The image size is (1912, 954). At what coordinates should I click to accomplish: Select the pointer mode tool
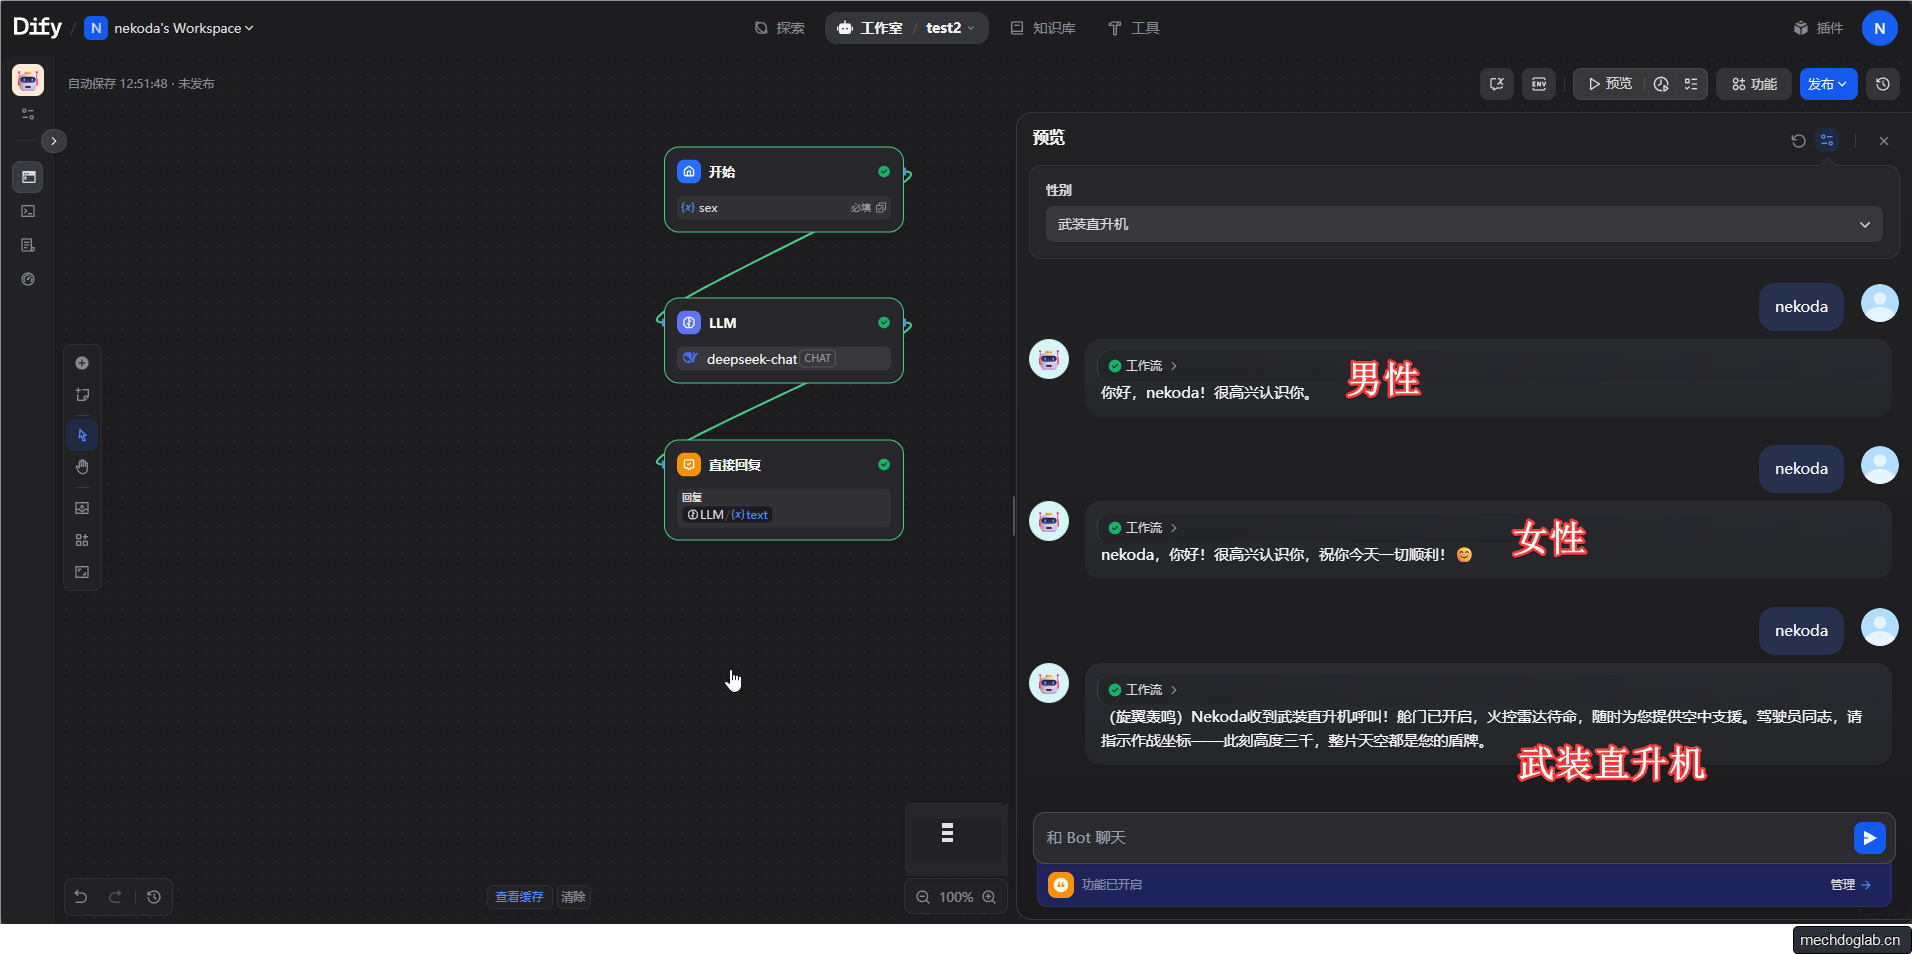[82, 435]
